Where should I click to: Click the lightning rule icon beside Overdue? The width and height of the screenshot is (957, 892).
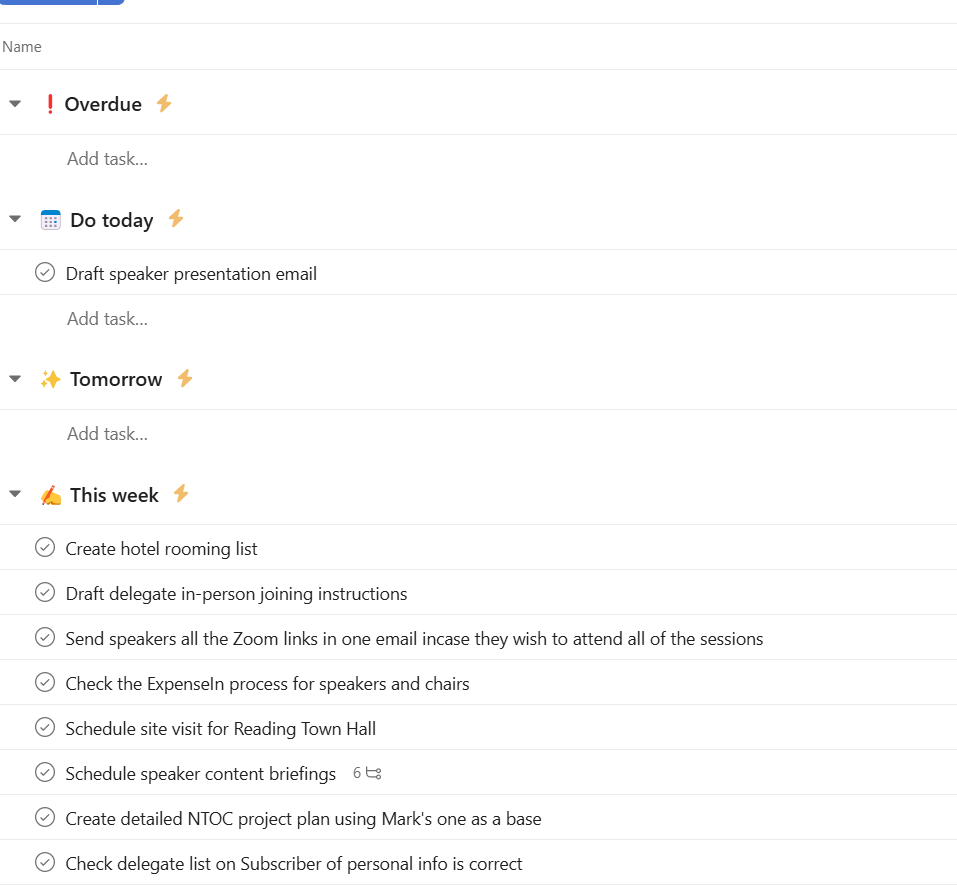click(x=164, y=103)
